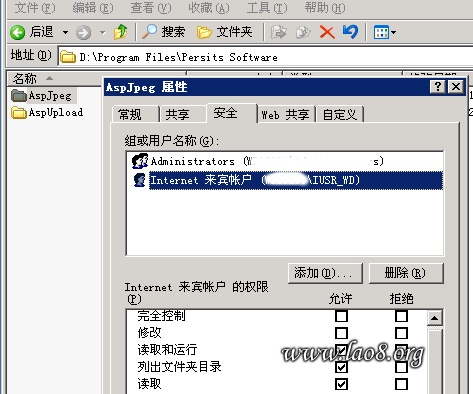Click the 搜索 search toolbar button
Screen dimensions: 473x394
click(163, 32)
